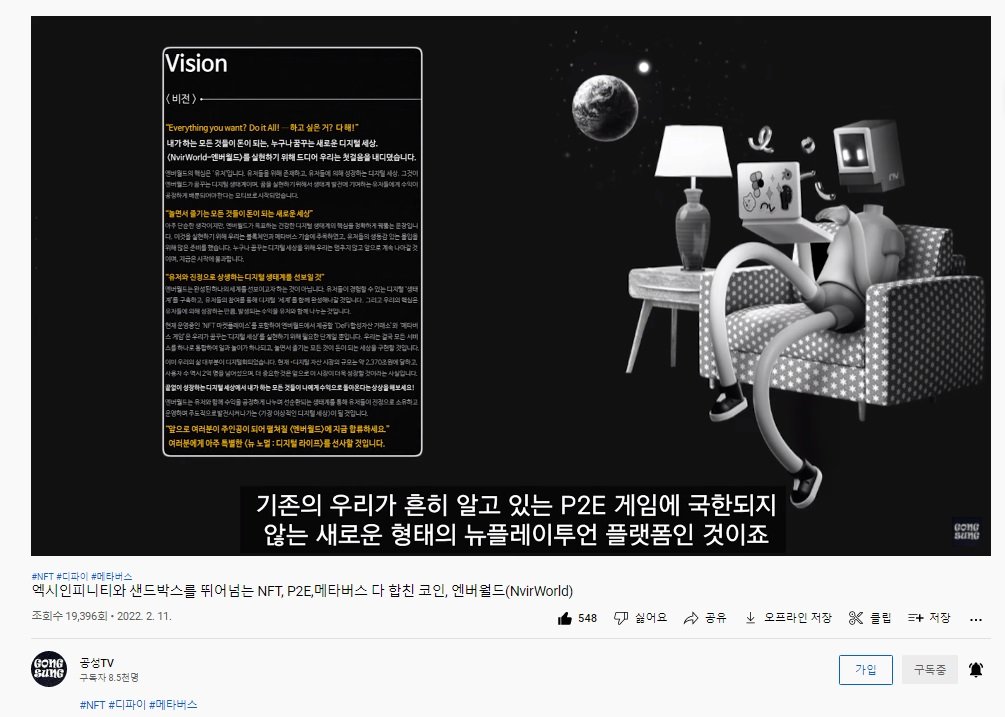The height and width of the screenshot is (717, 1005).
Task: Click the 오프라인 저장 label
Action: [797, 618]
